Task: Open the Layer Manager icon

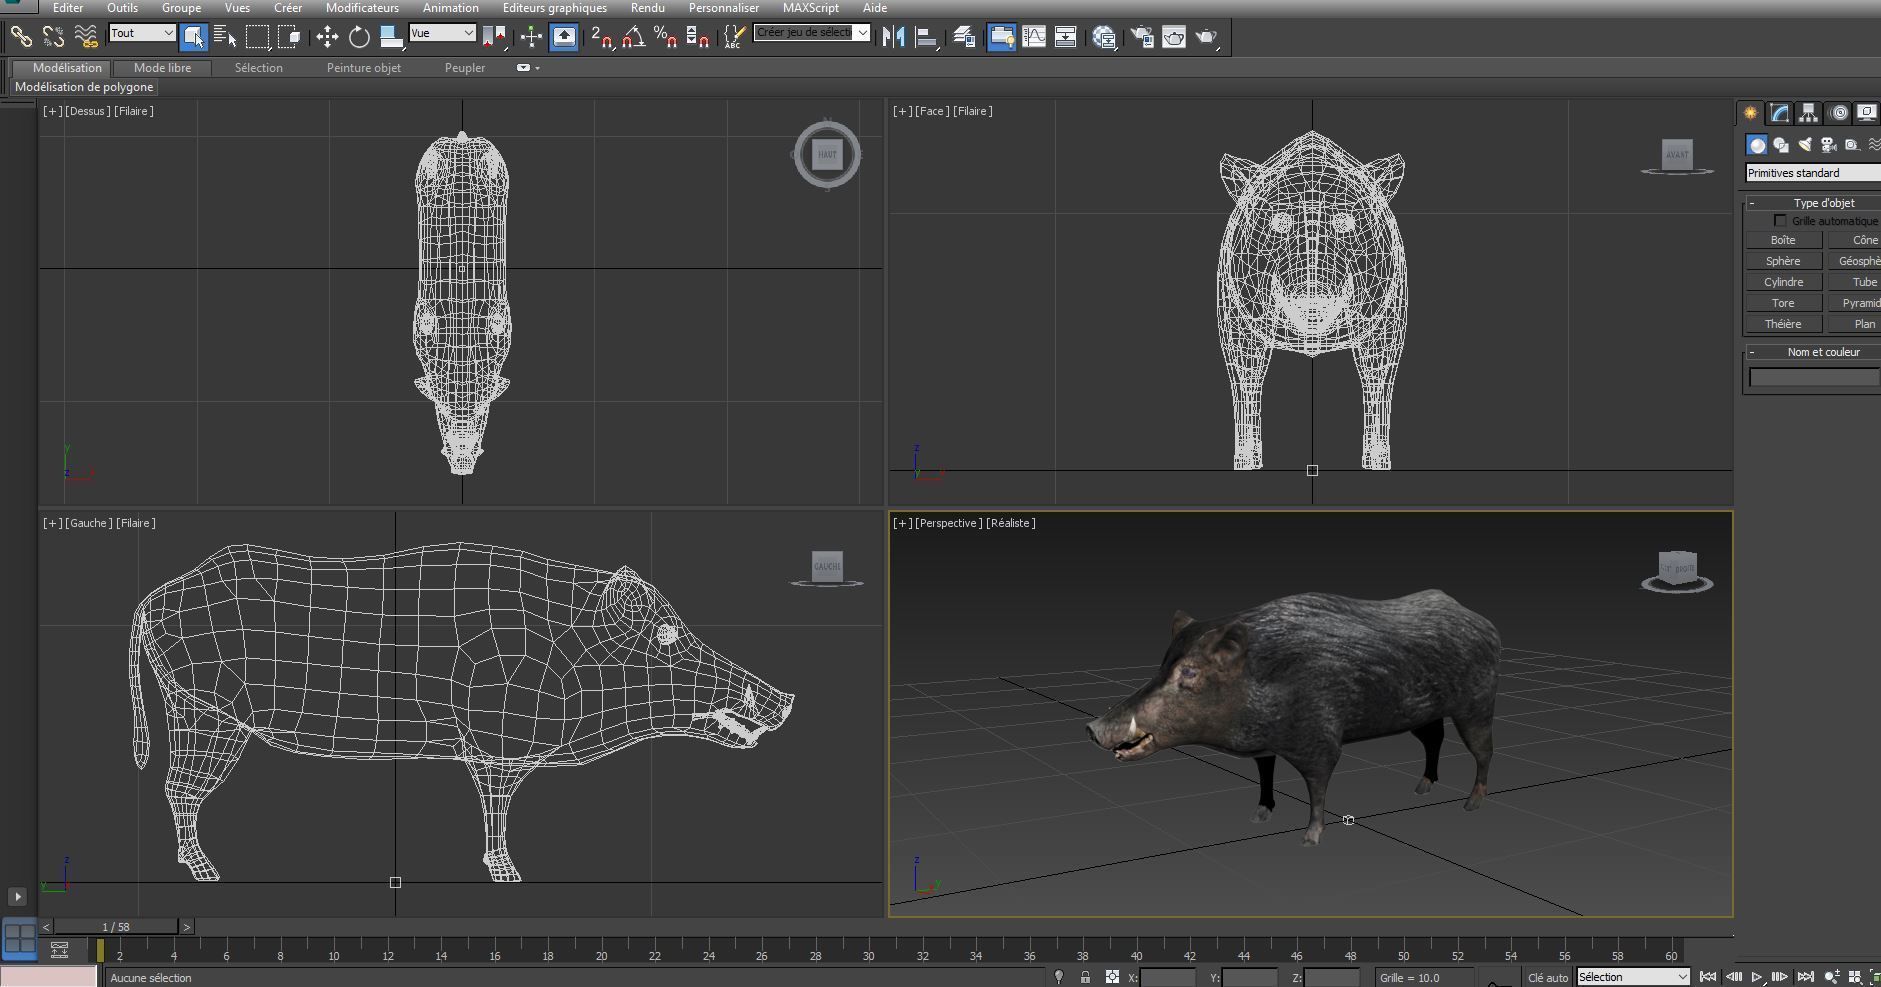Action: tap(964, 37)
